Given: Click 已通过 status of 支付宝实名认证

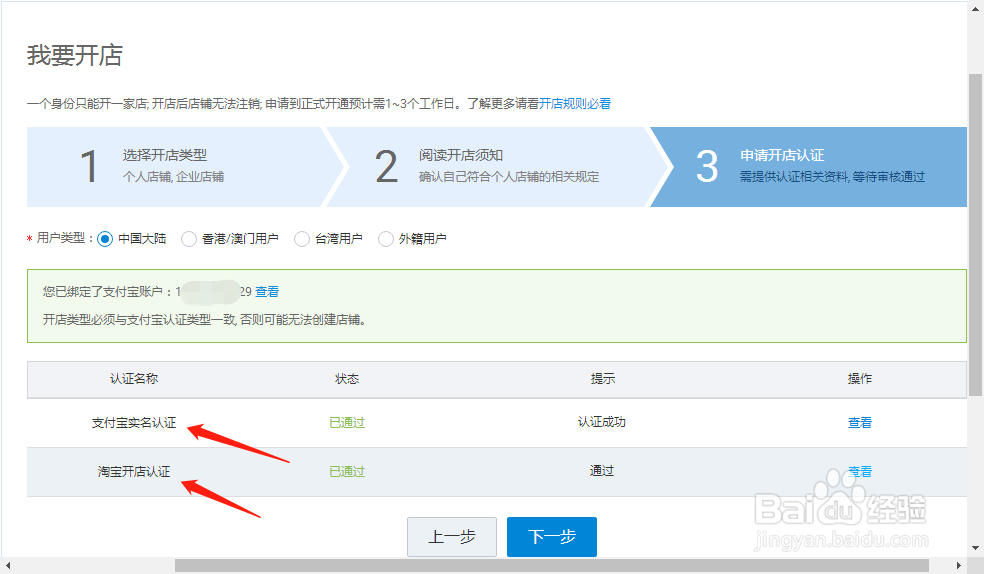Looking at the screenshot, I should [x=347, y=423].
